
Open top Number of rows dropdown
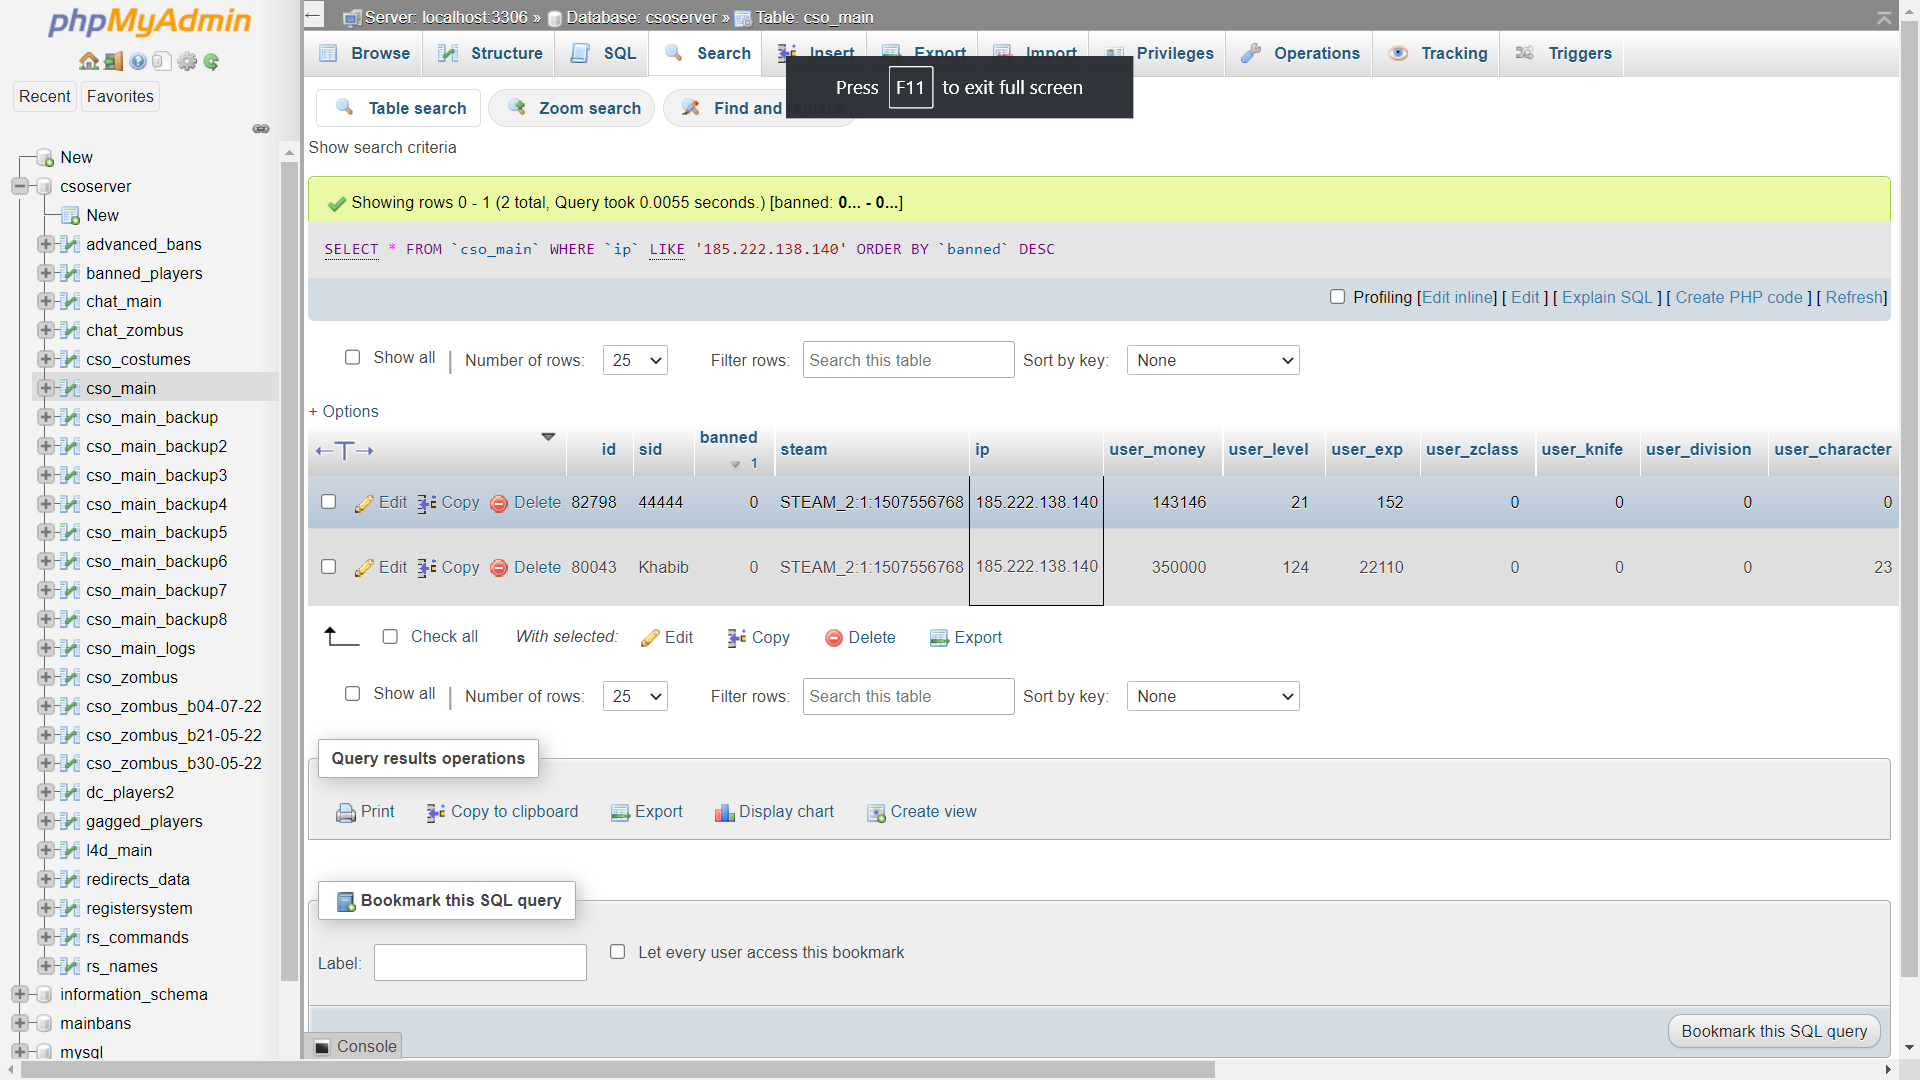pos(635,360)
